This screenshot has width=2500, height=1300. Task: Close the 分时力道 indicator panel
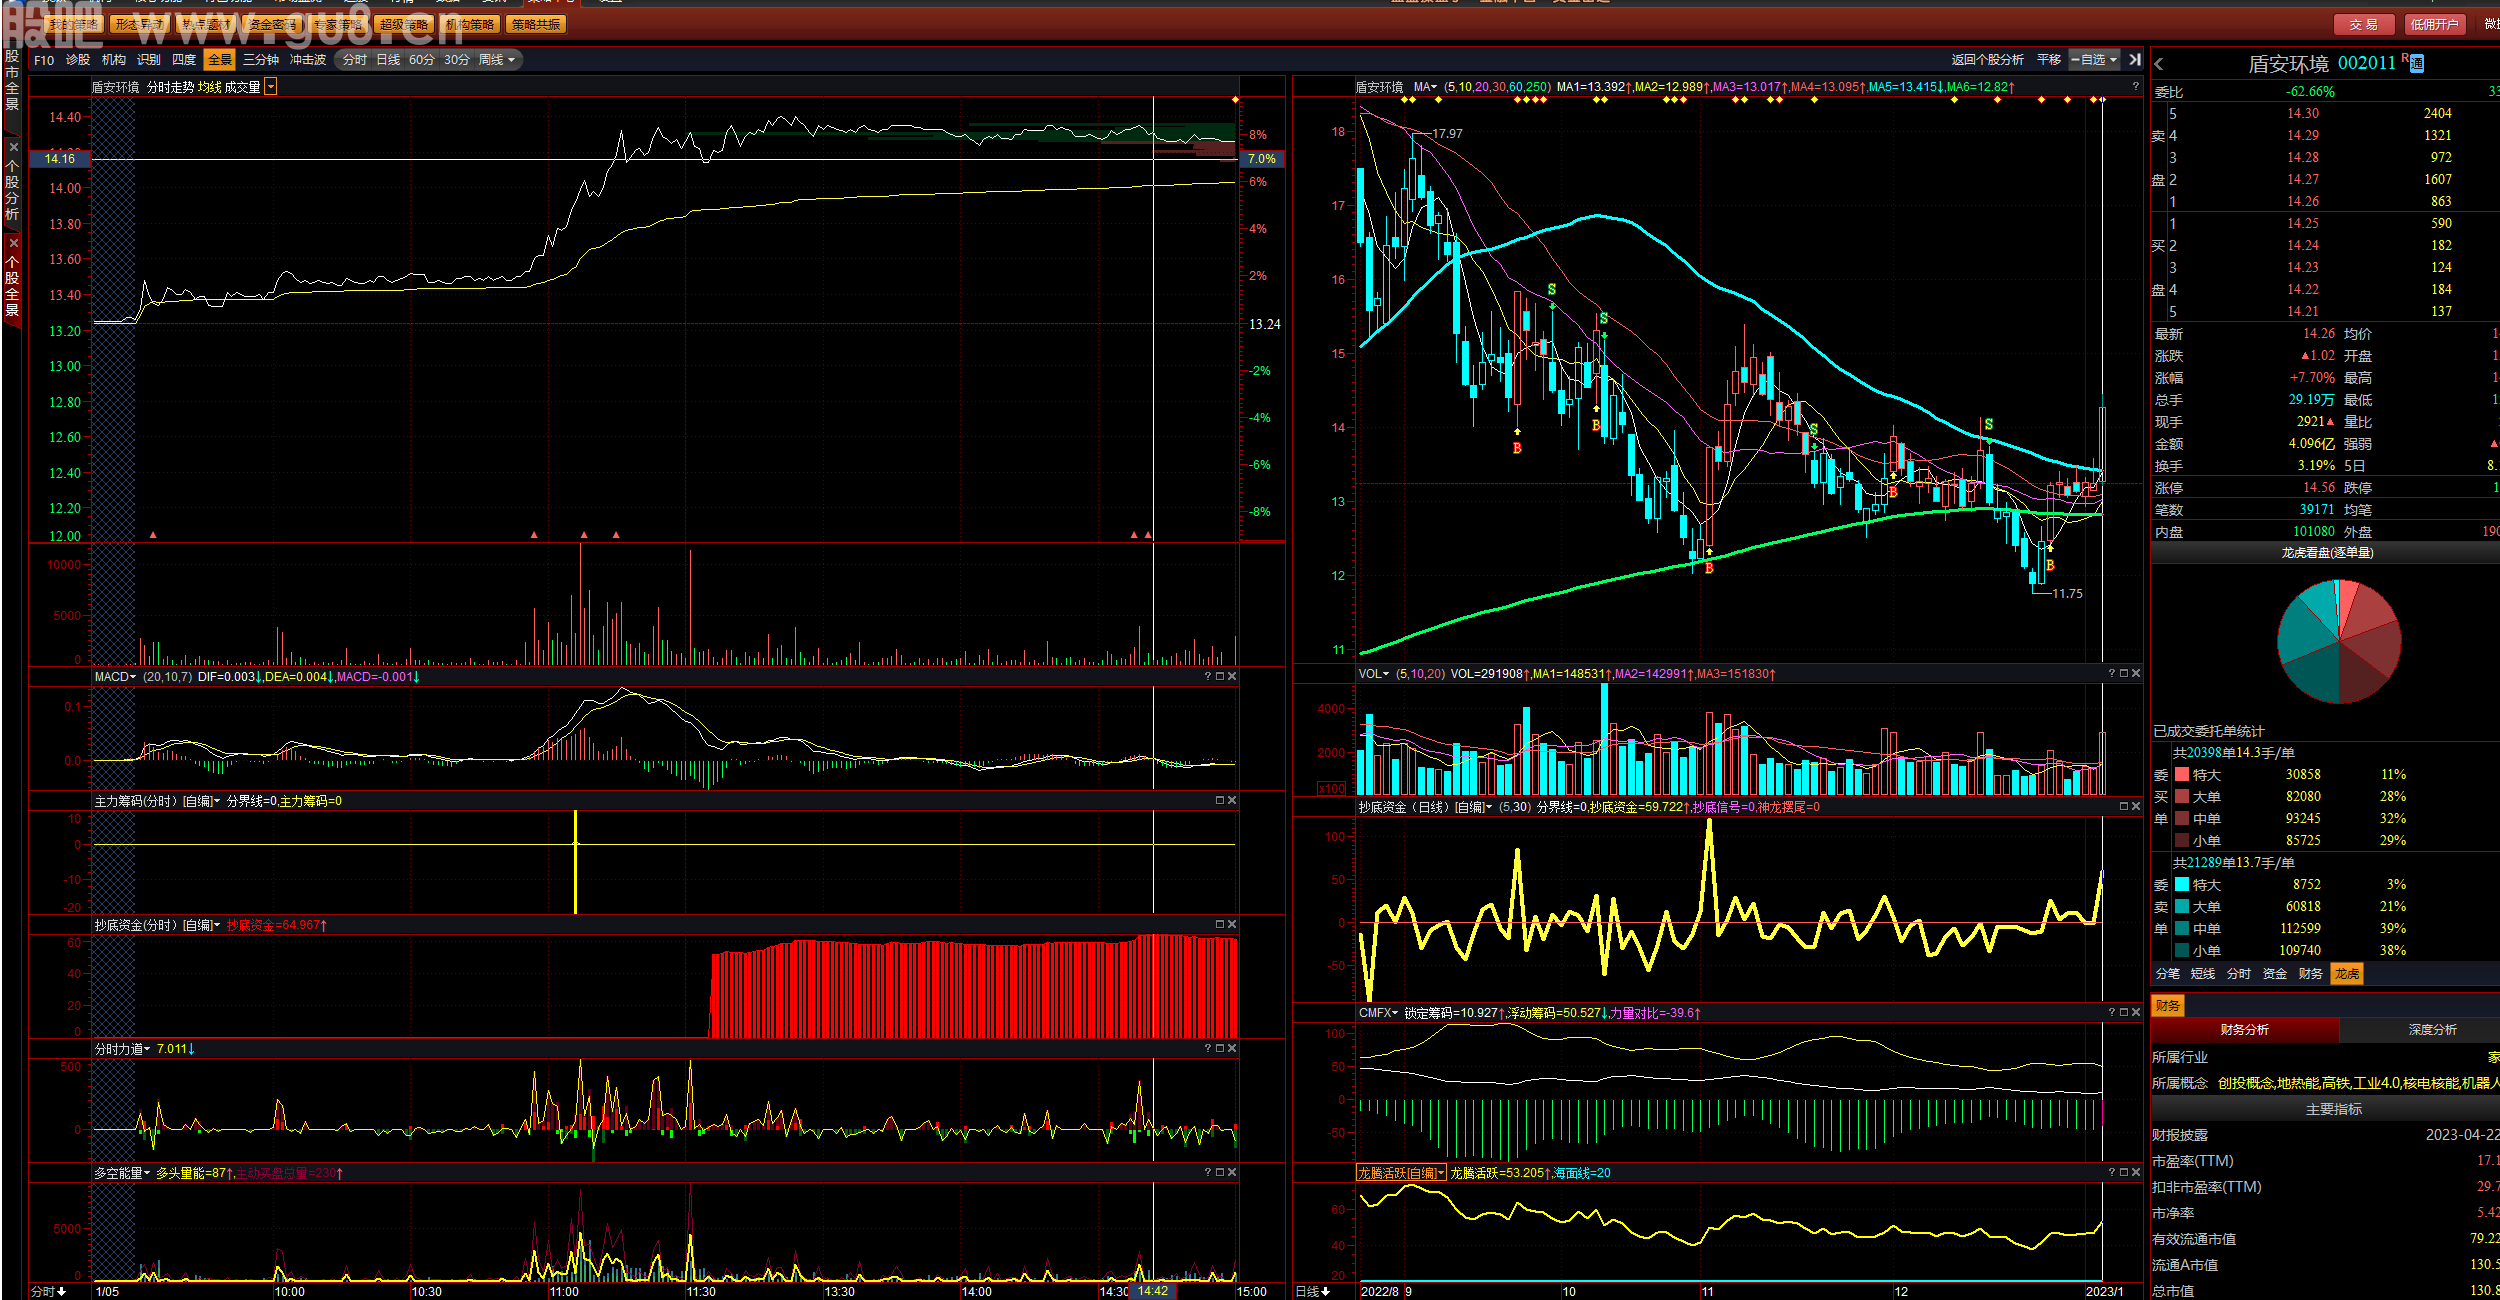pyautogui.click(x=1232, y=1049)
